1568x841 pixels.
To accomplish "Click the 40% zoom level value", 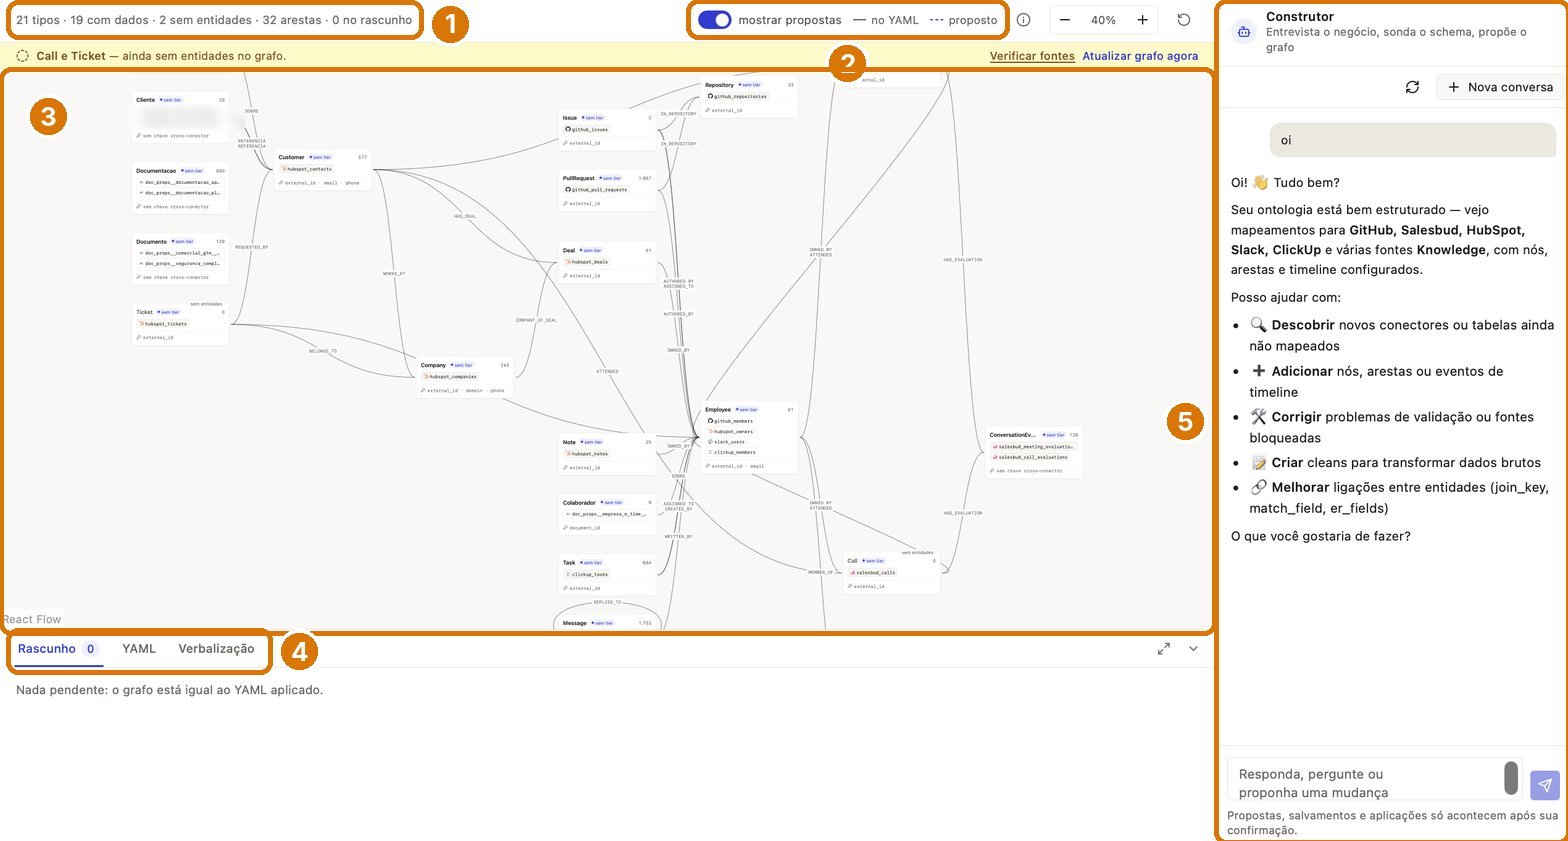I will [1103, 20].
